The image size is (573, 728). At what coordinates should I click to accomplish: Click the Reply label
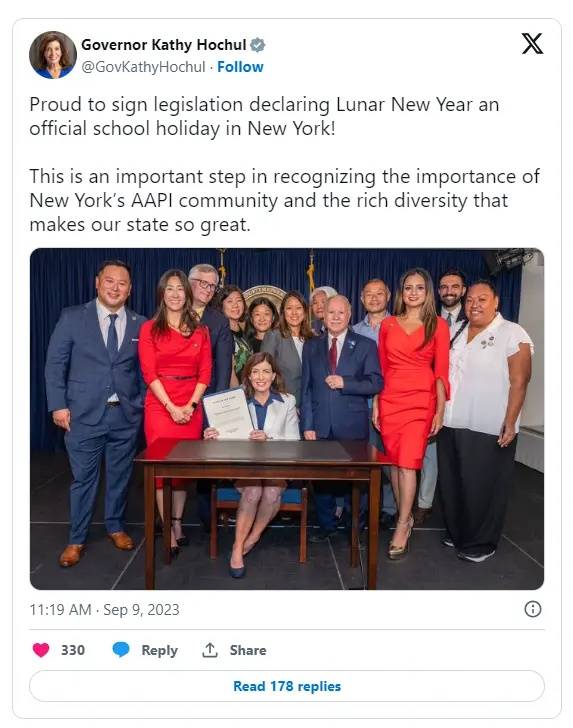[159, 650]
